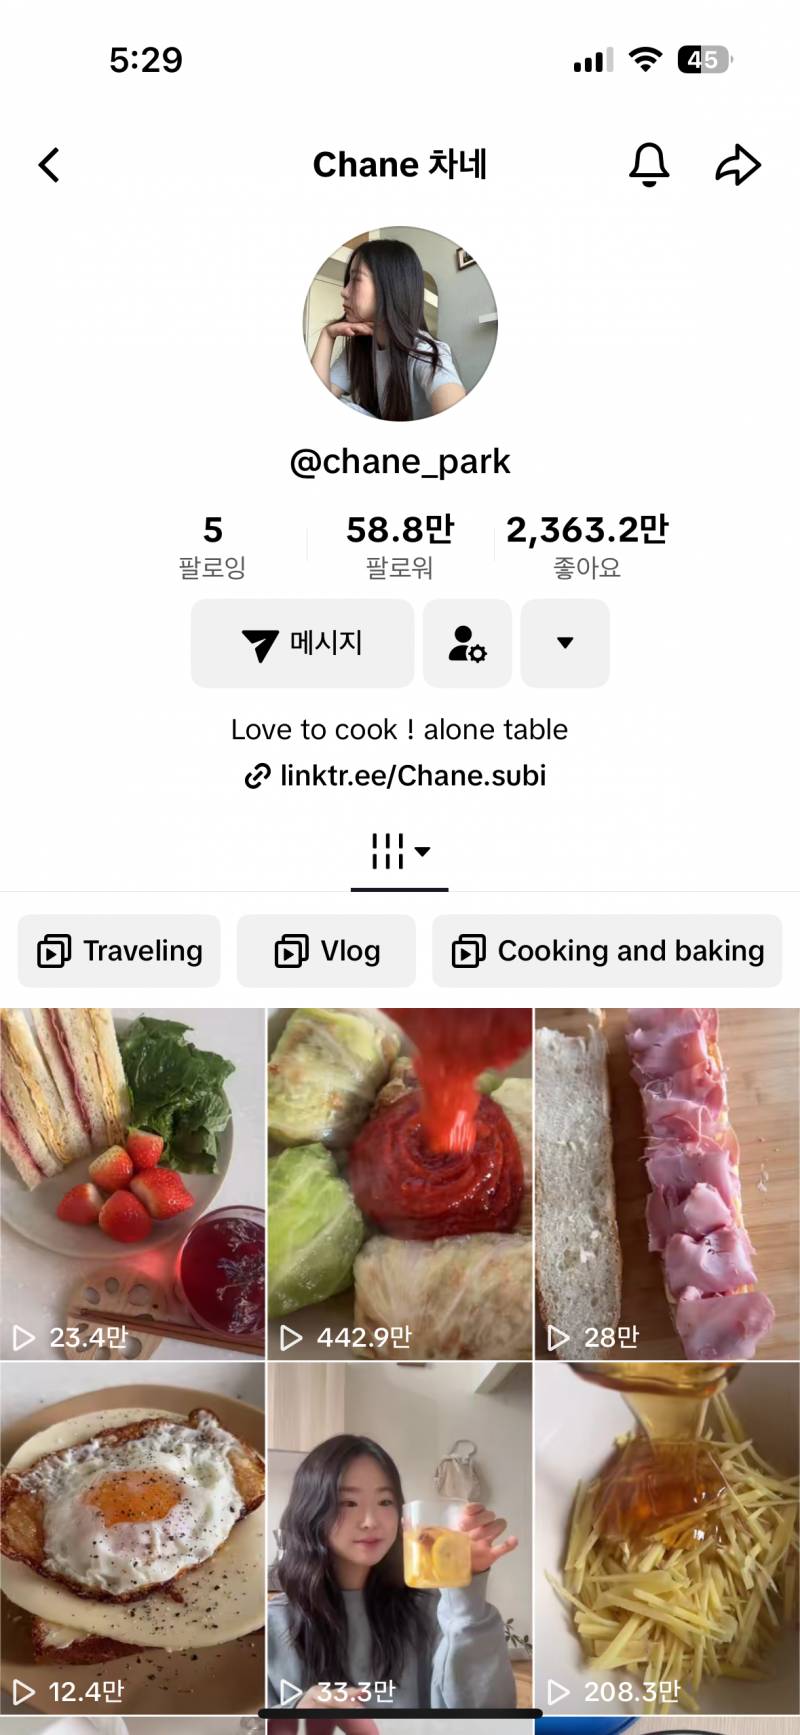The width and height of the screenshot is (800, 1735).
Task: Tap the back arrow icon
Action: point(49,165)
